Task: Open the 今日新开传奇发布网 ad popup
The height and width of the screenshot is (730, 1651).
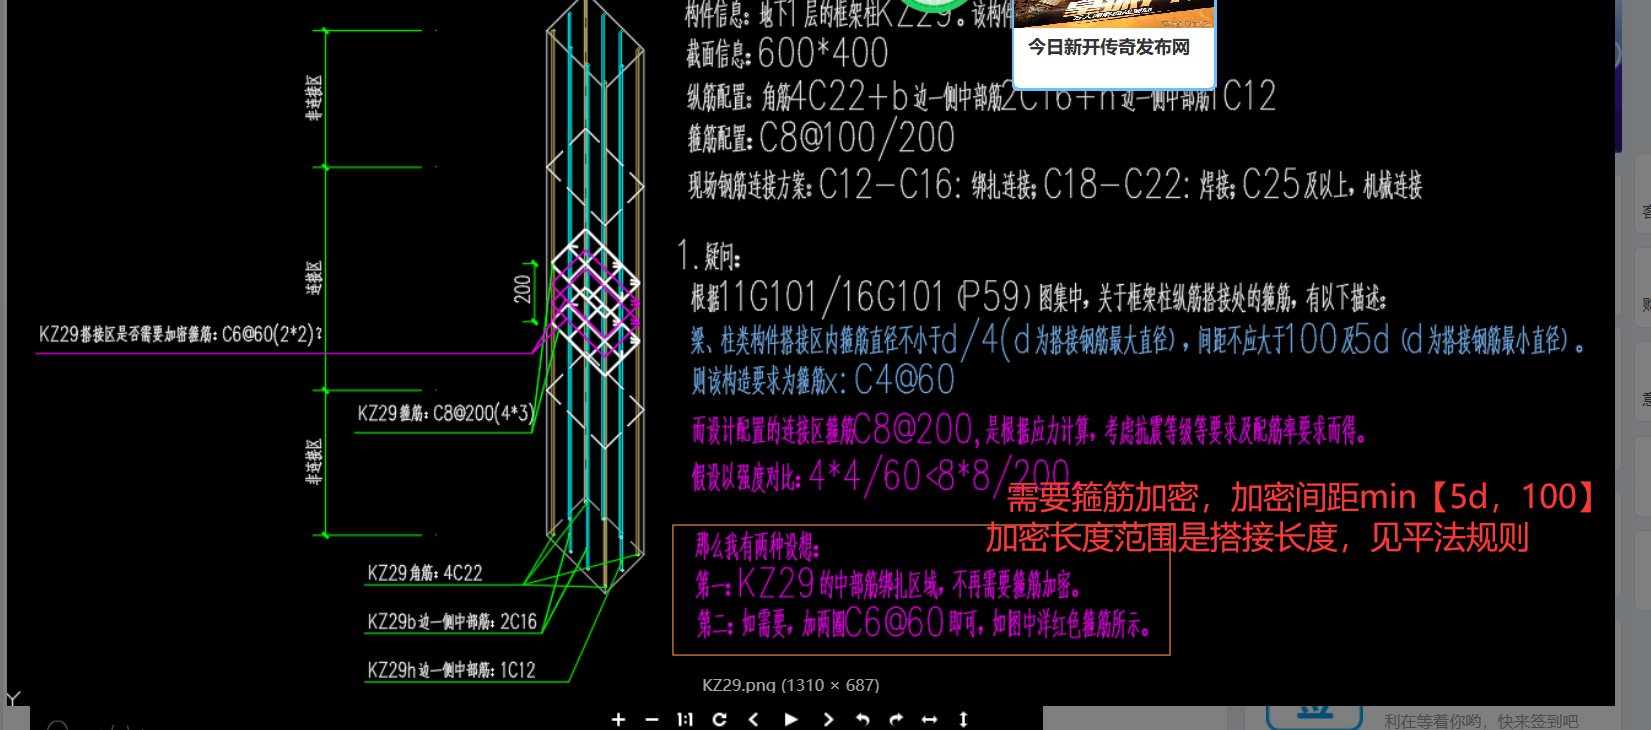Action: (1109, 47)
